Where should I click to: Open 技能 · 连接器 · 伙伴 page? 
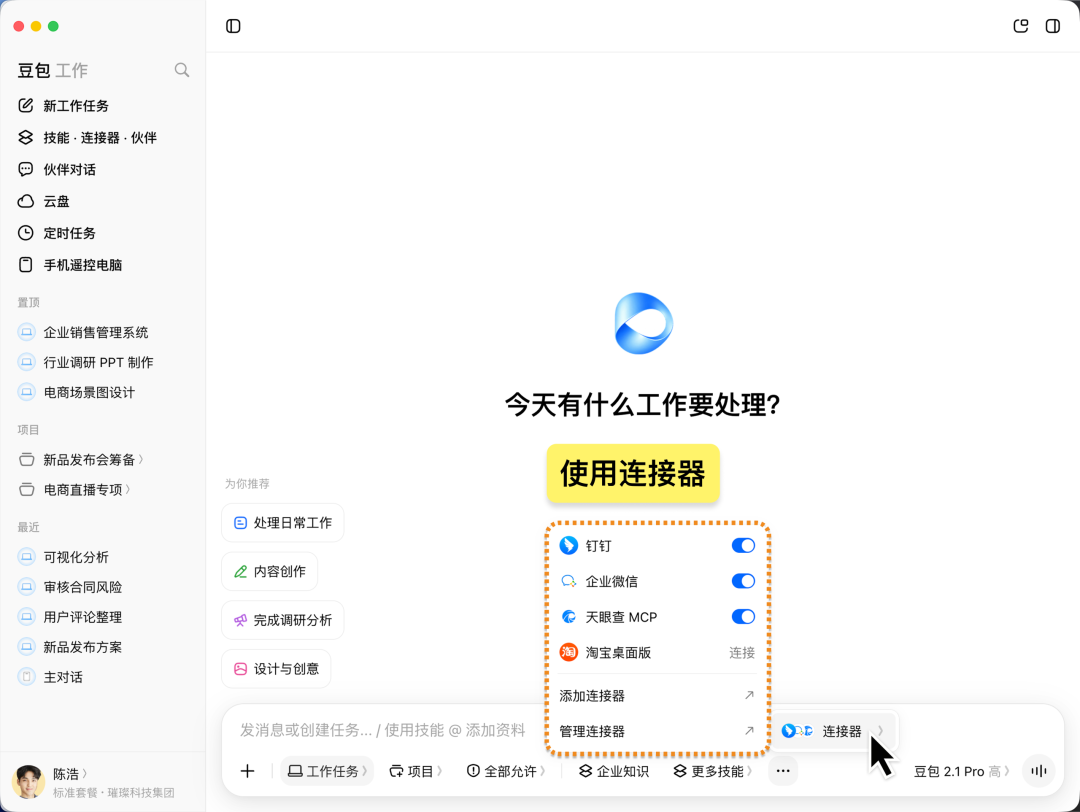pos(102,137)
